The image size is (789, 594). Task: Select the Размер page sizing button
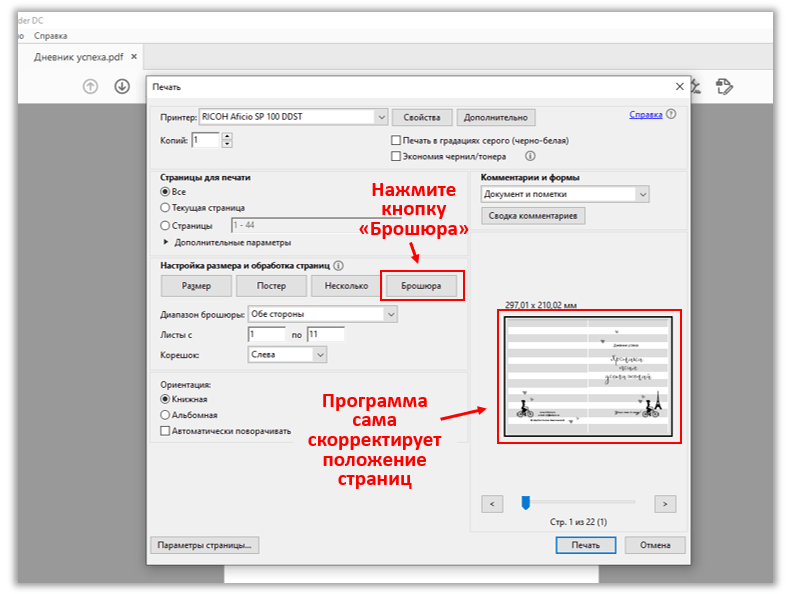point(196,286)
